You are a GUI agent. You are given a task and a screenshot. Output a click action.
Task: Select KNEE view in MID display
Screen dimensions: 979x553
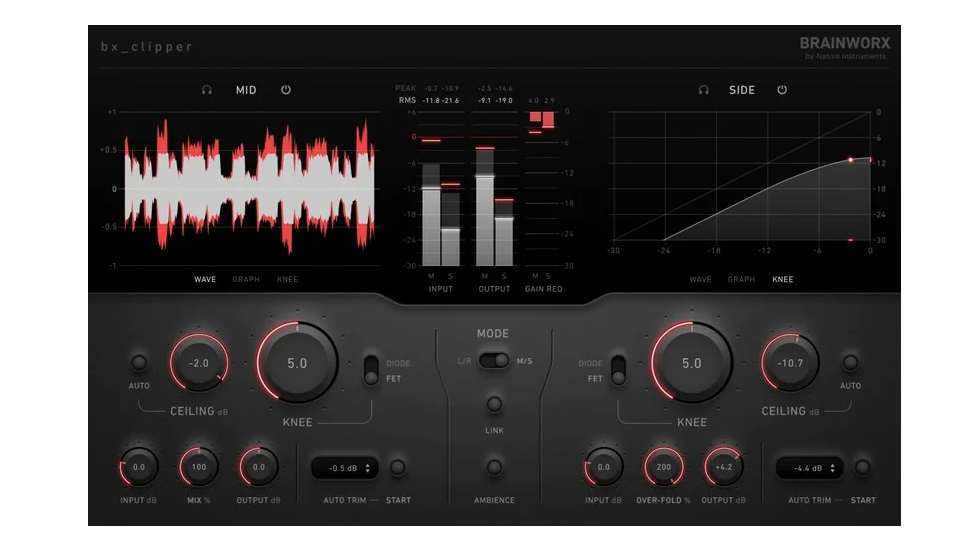point(287,279)
